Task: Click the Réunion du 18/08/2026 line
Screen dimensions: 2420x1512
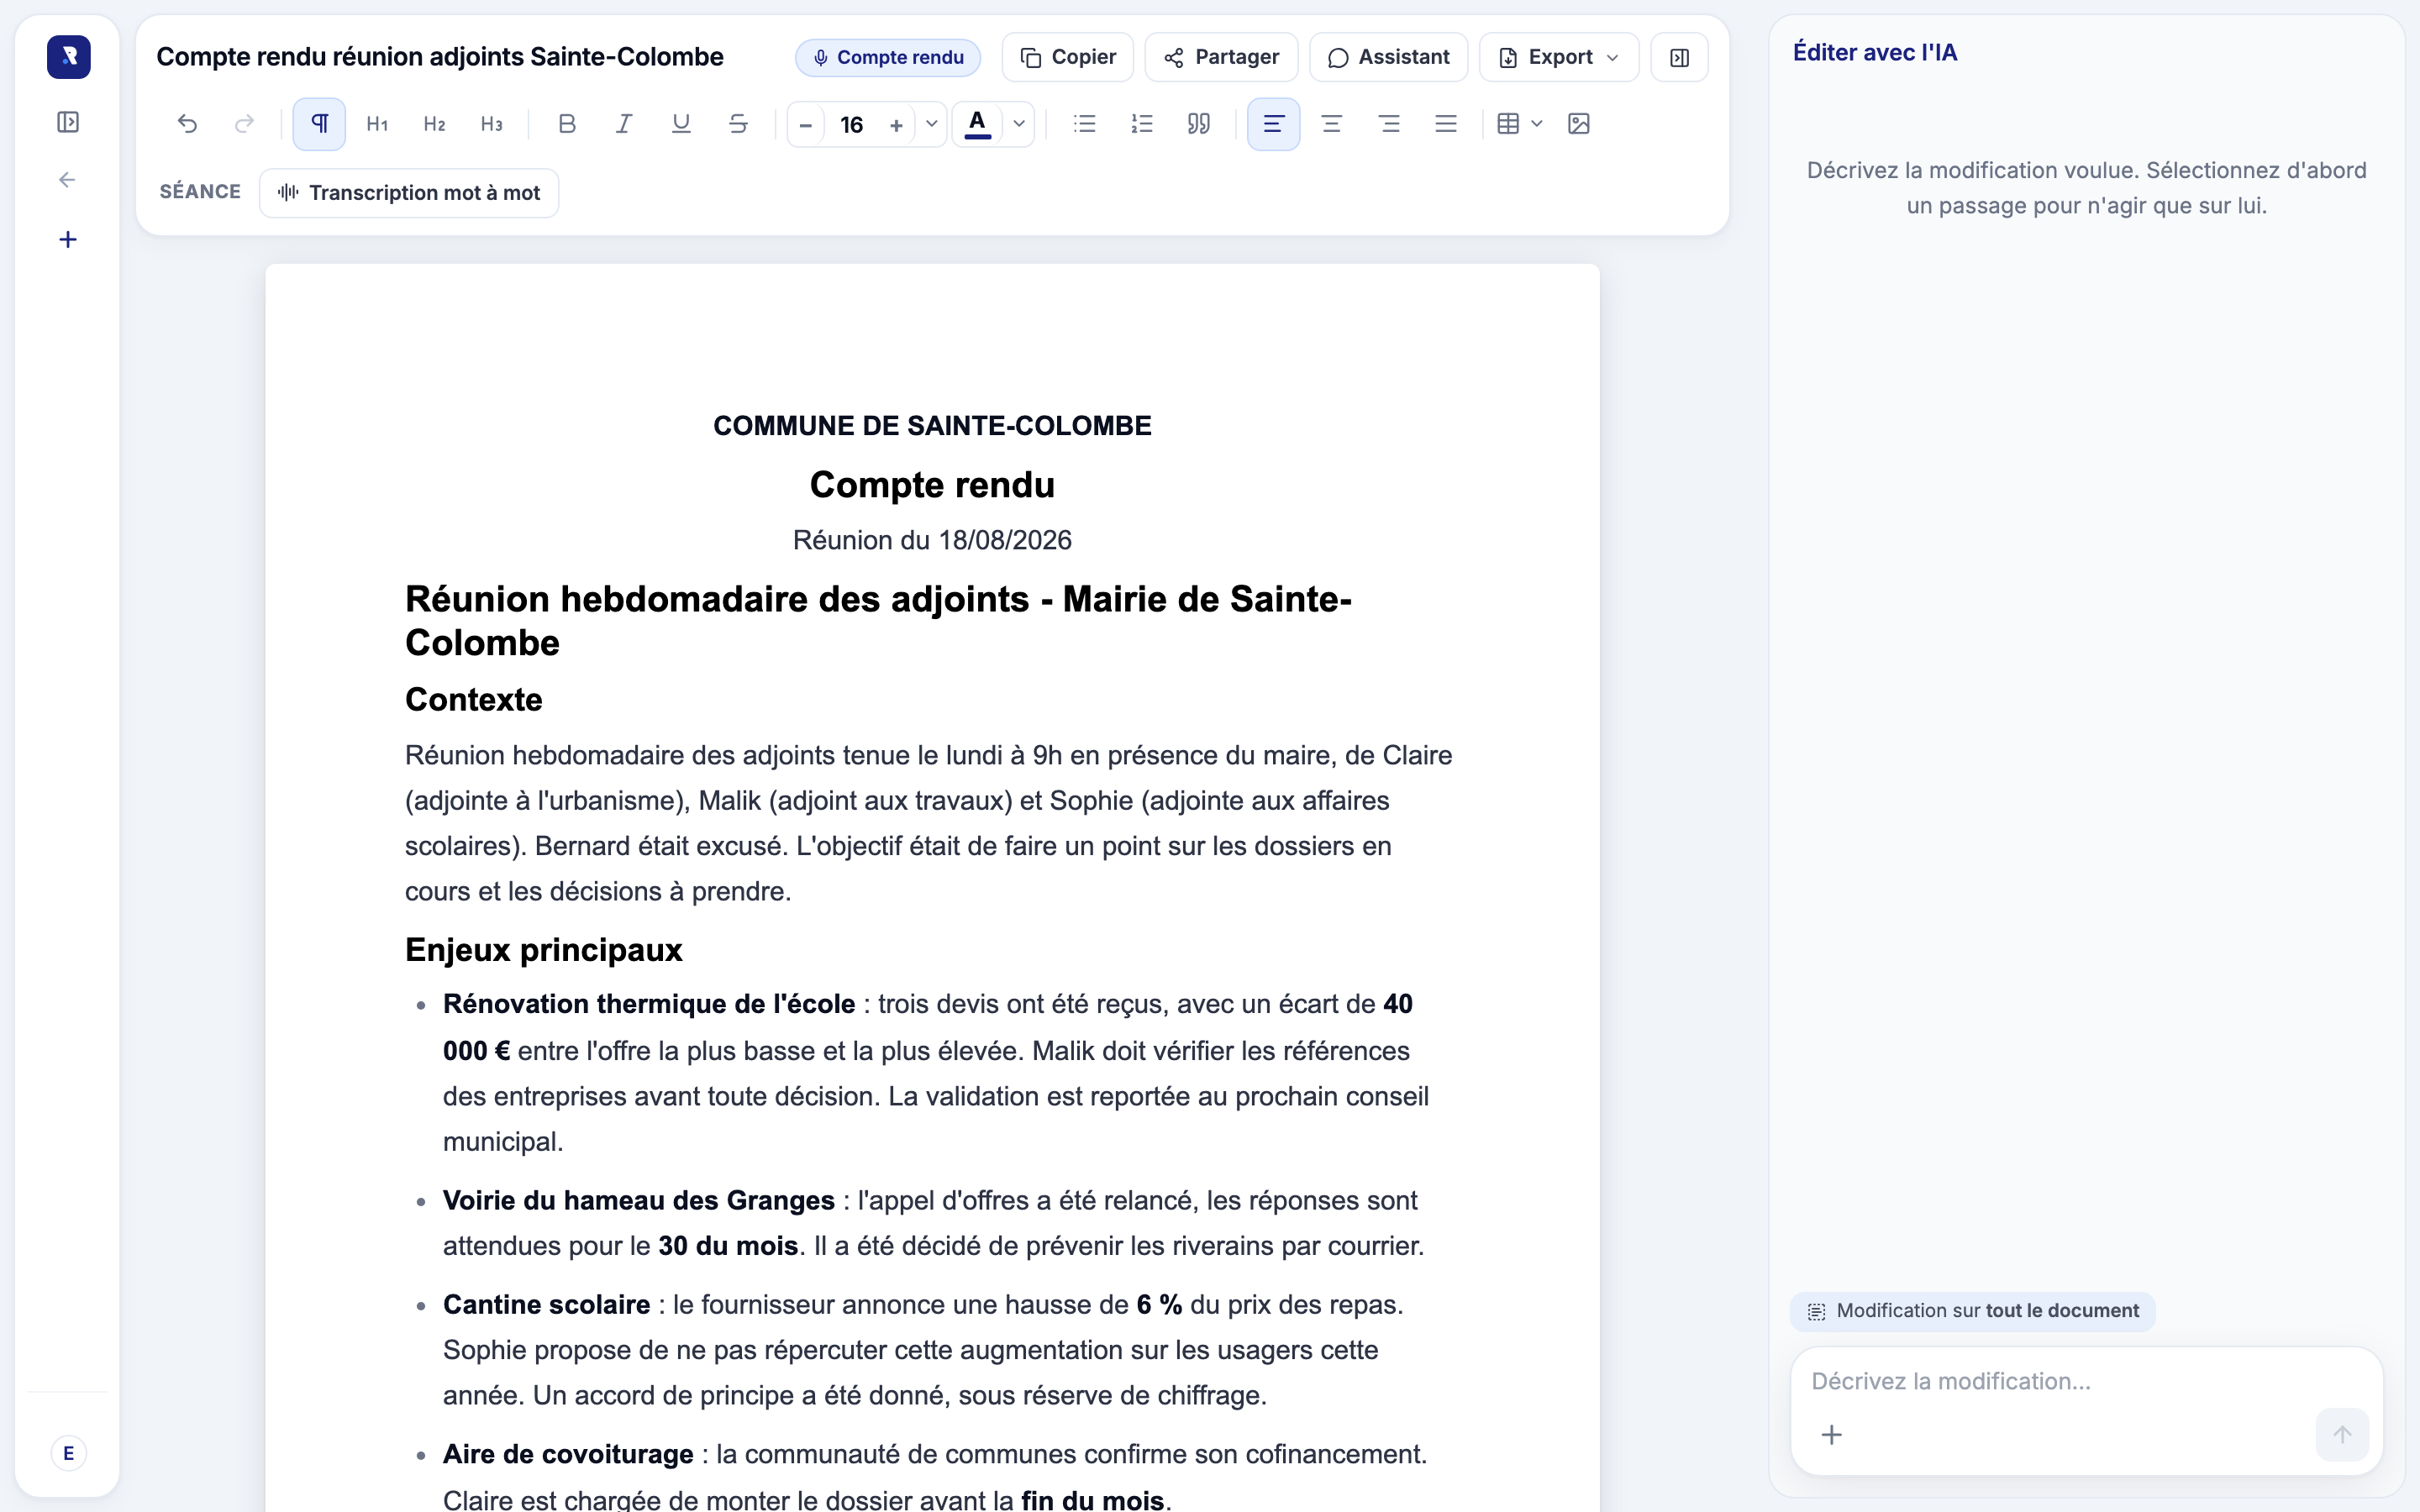Action: (932, 540)
